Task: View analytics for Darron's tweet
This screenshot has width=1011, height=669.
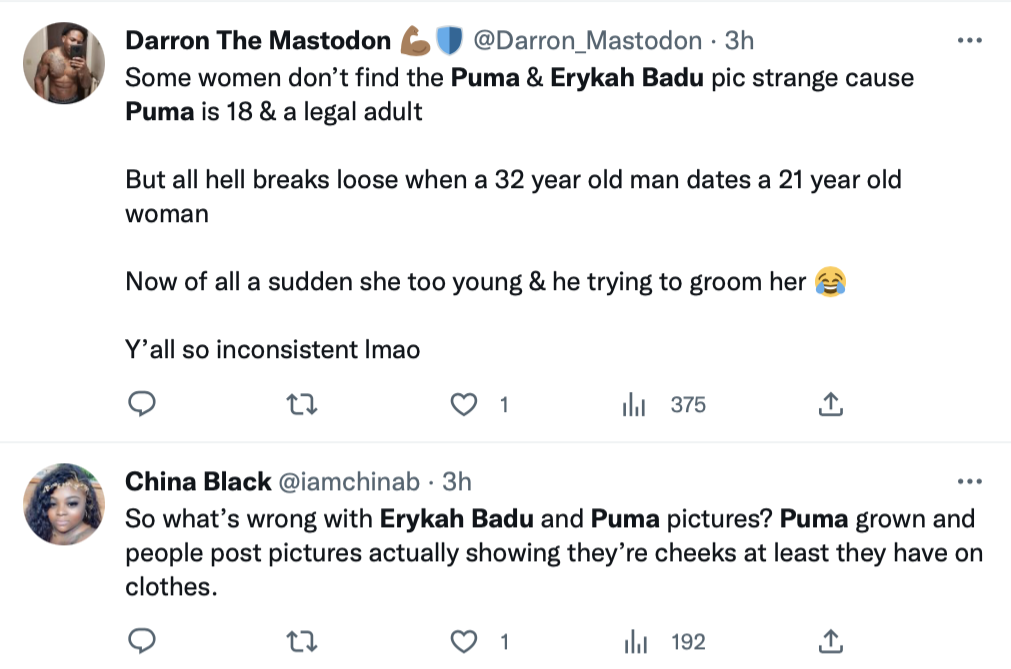Action: (x=633, y=404)
